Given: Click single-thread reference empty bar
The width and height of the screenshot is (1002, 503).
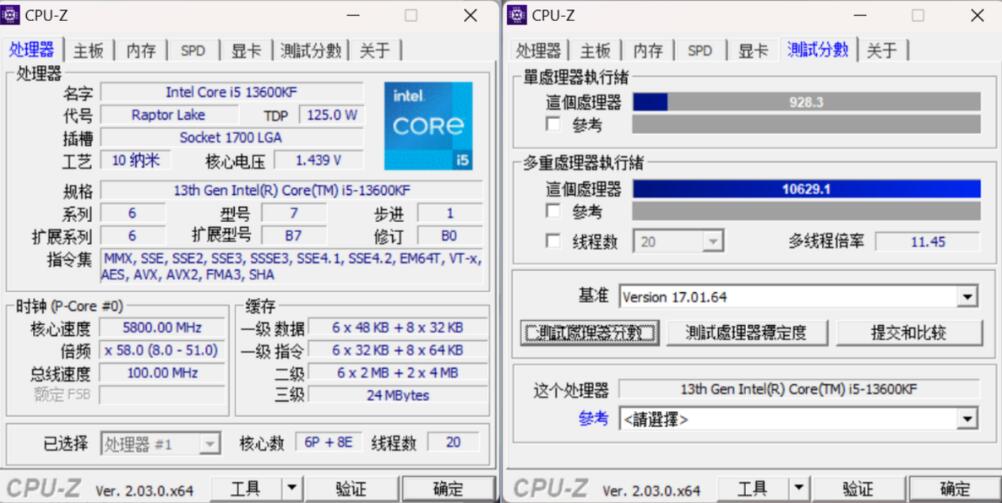Looking at the screenshot, I should pos(806,124).
